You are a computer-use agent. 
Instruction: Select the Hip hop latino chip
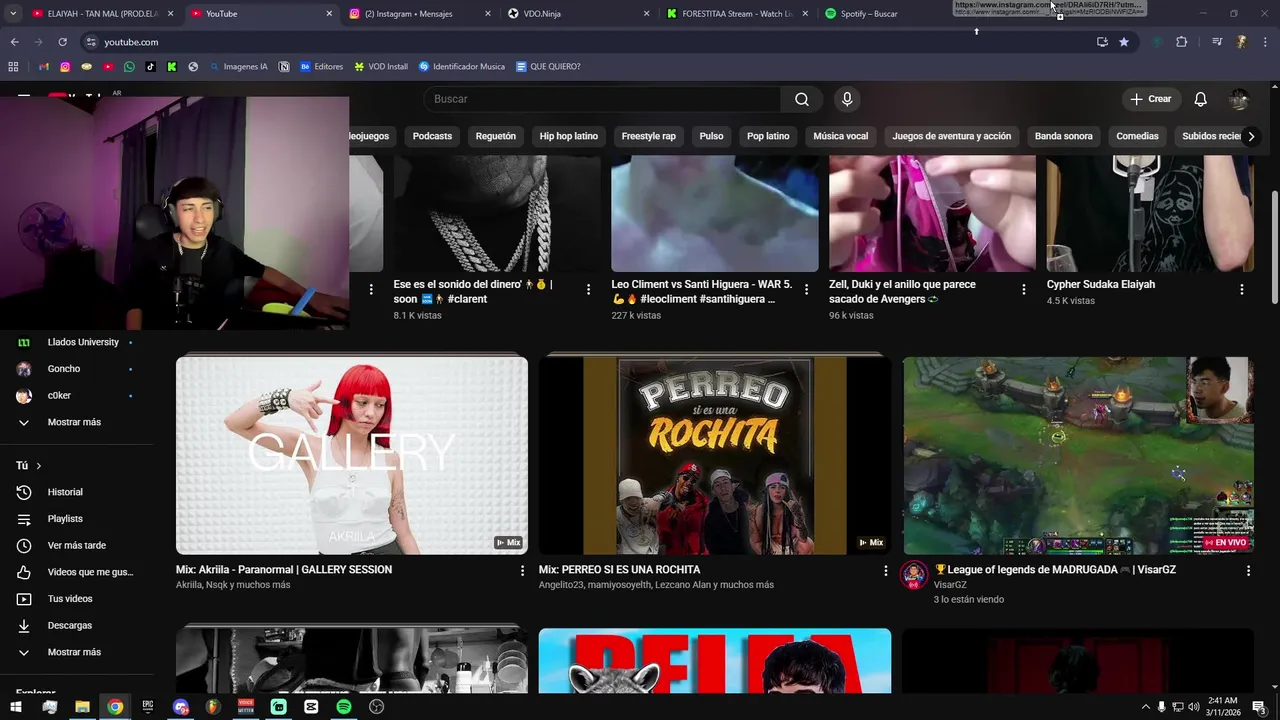[568, 136]
